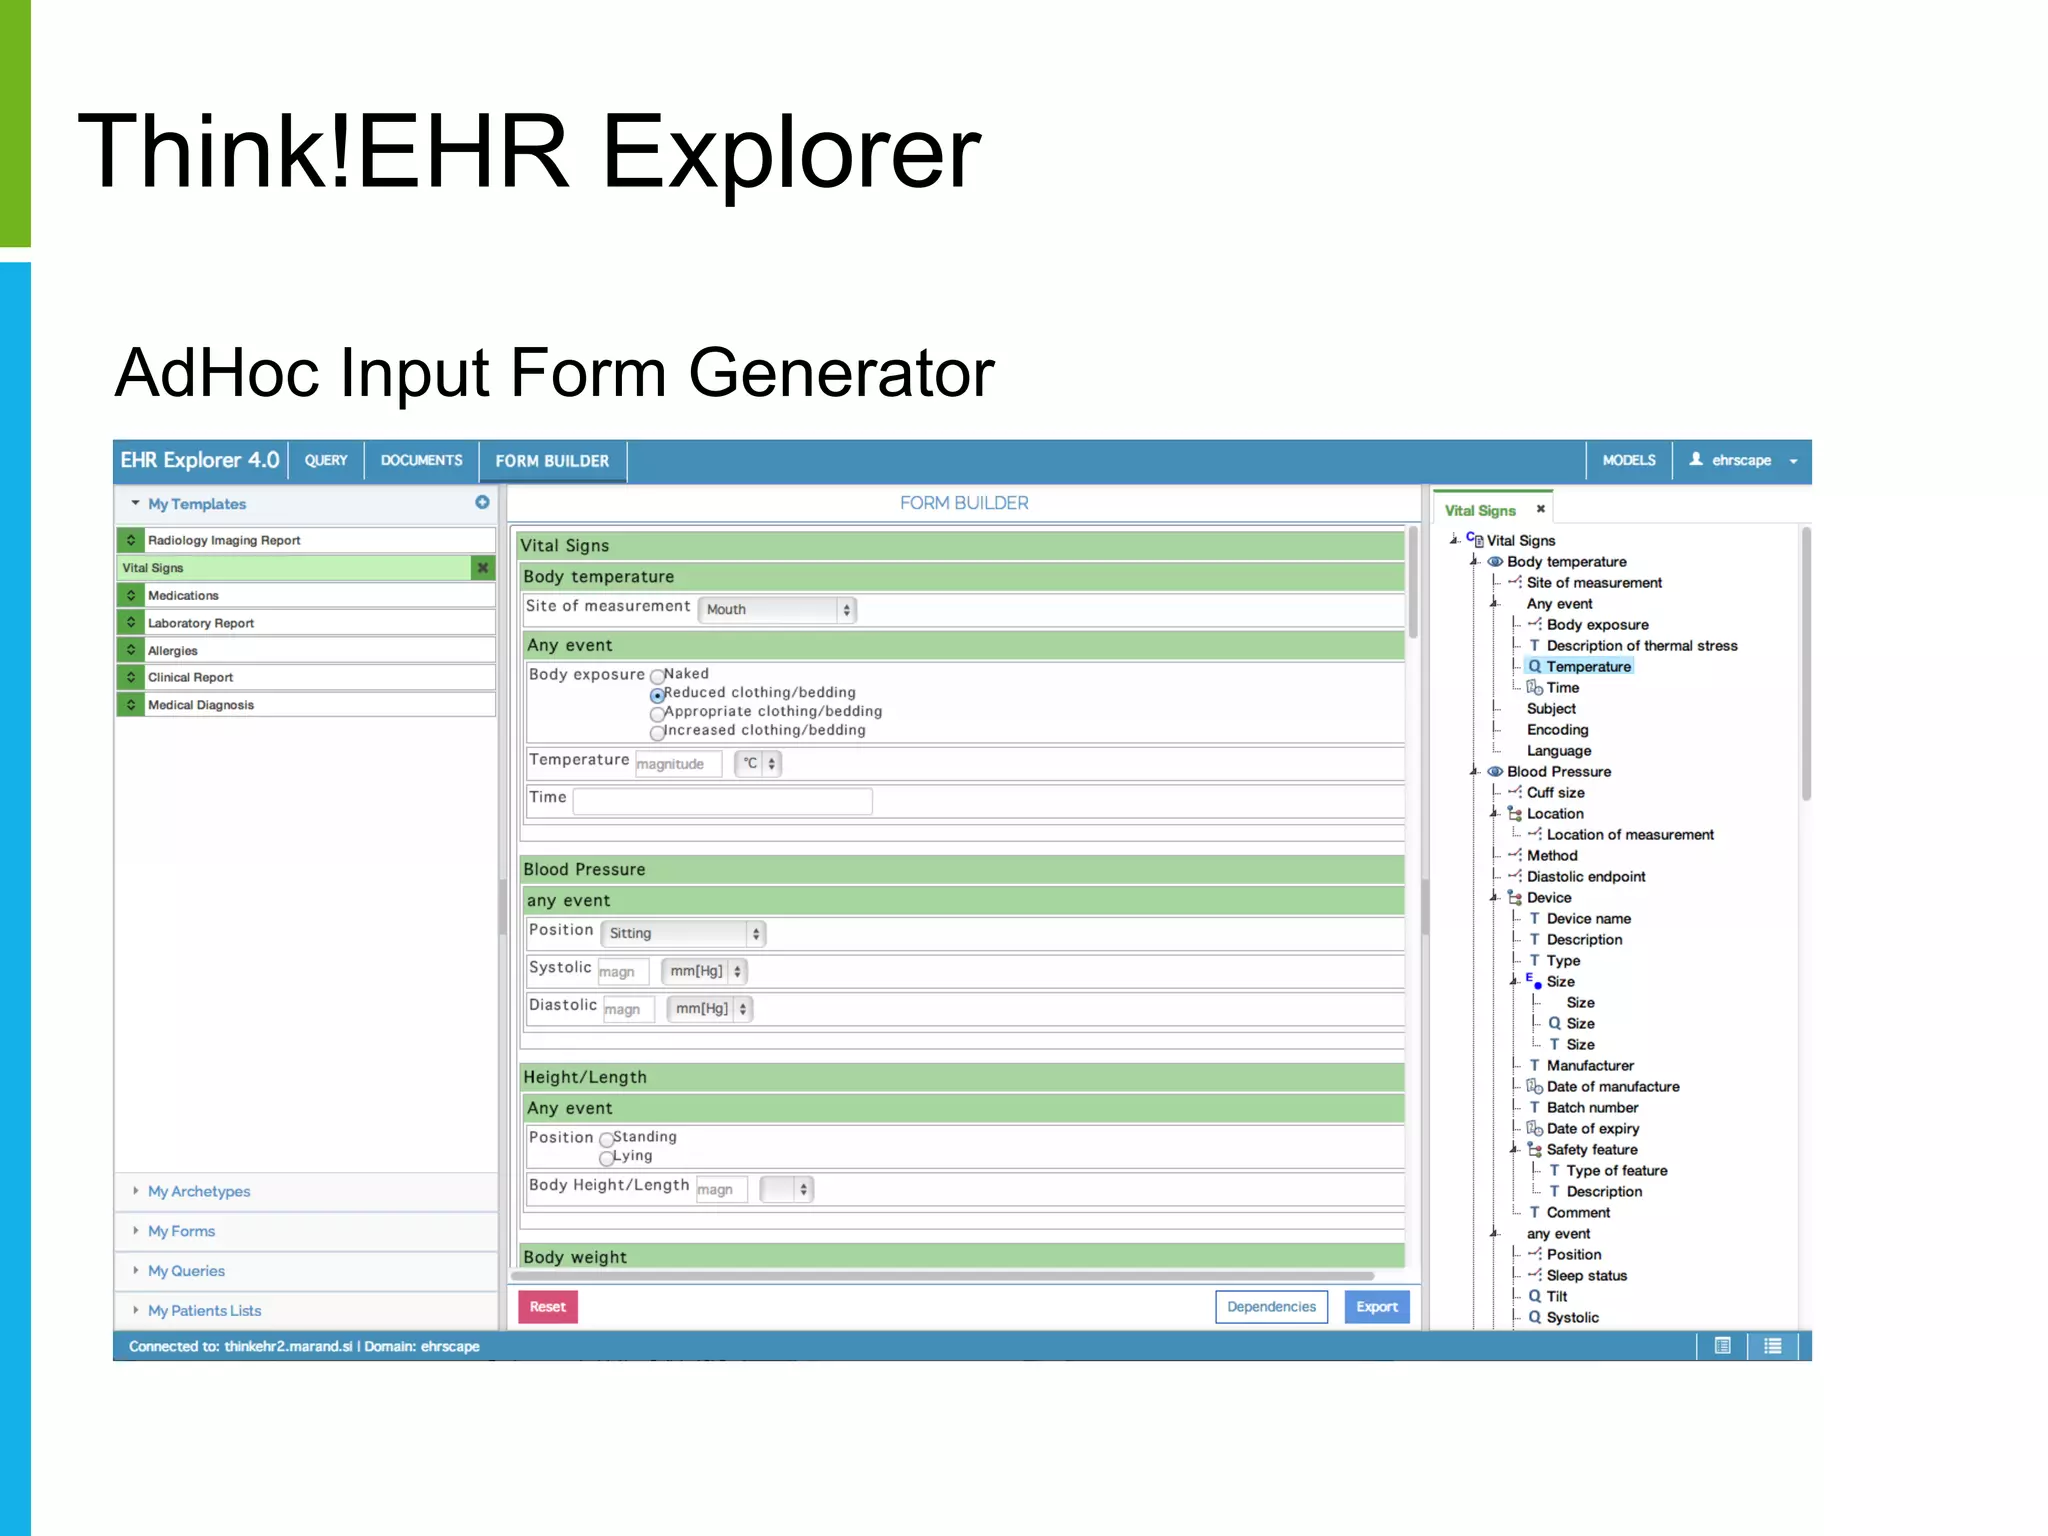
Task: Open Systolic mm[Hg] unit dropdown
Action: point(704,971)
